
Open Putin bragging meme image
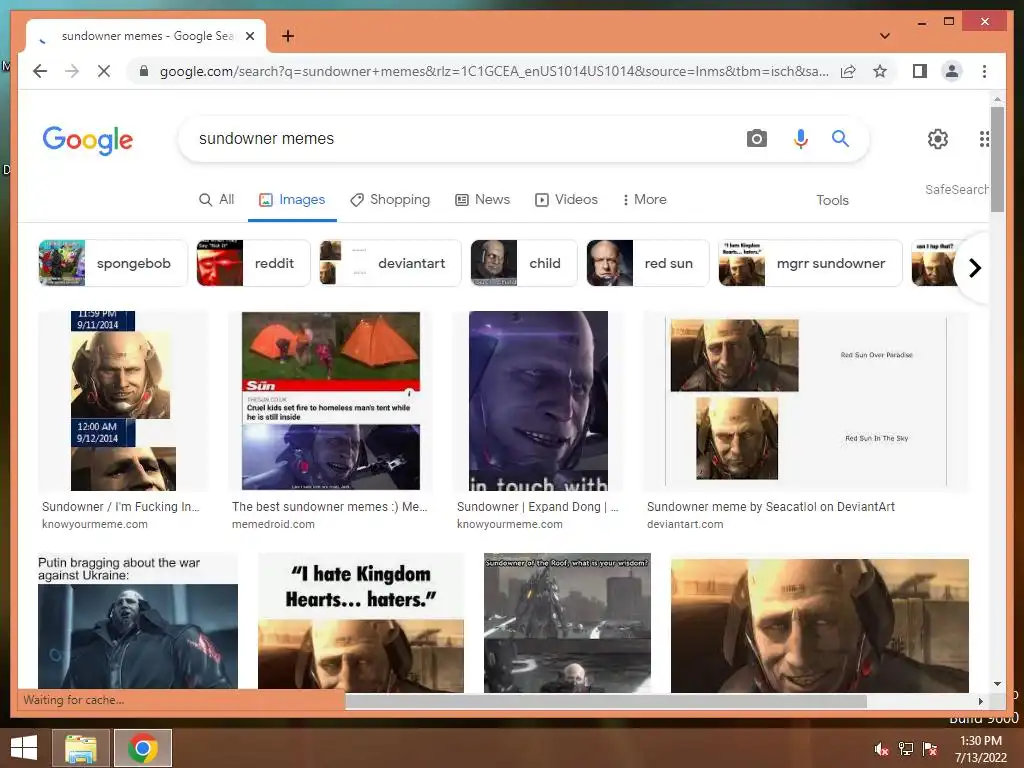138,623
